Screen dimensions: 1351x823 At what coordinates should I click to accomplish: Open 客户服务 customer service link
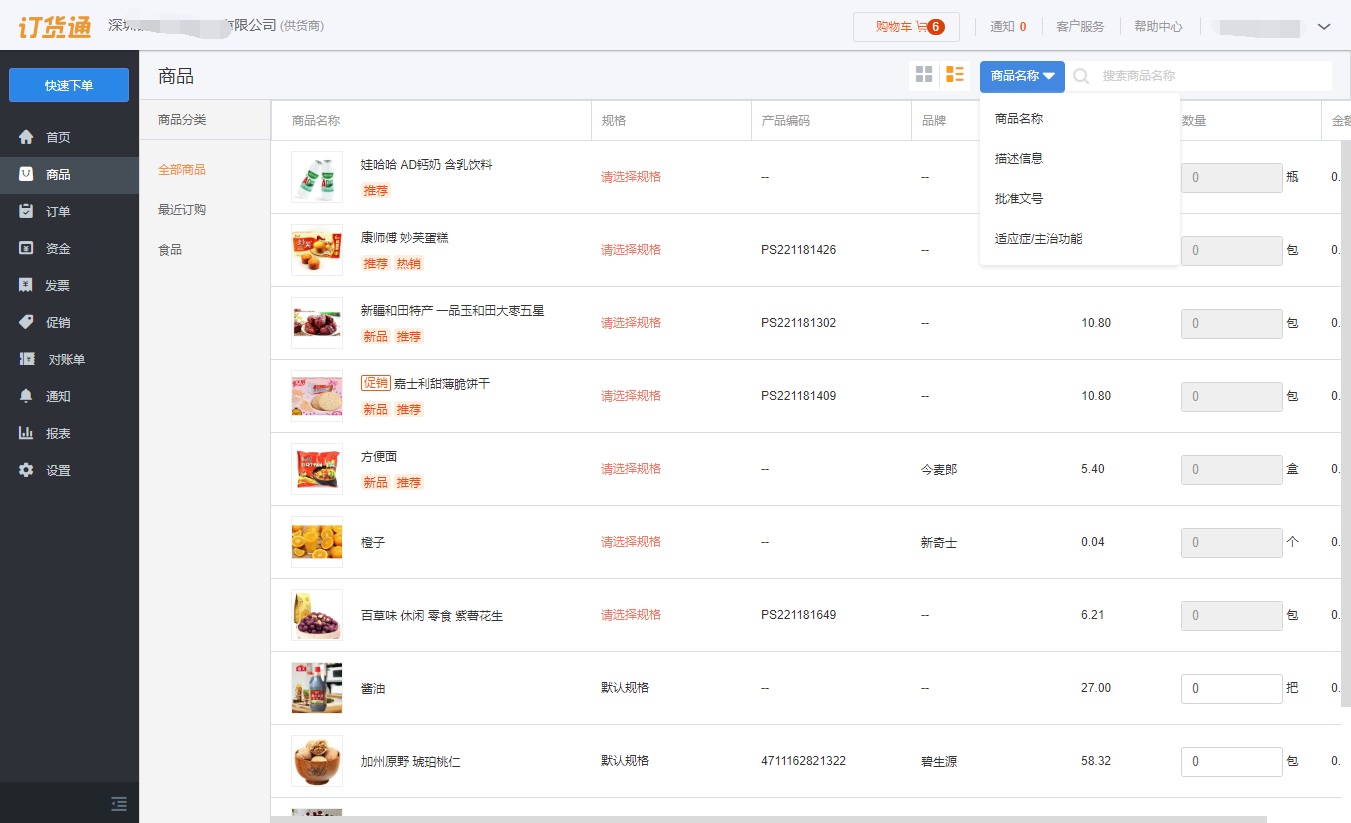[1080, 27]
